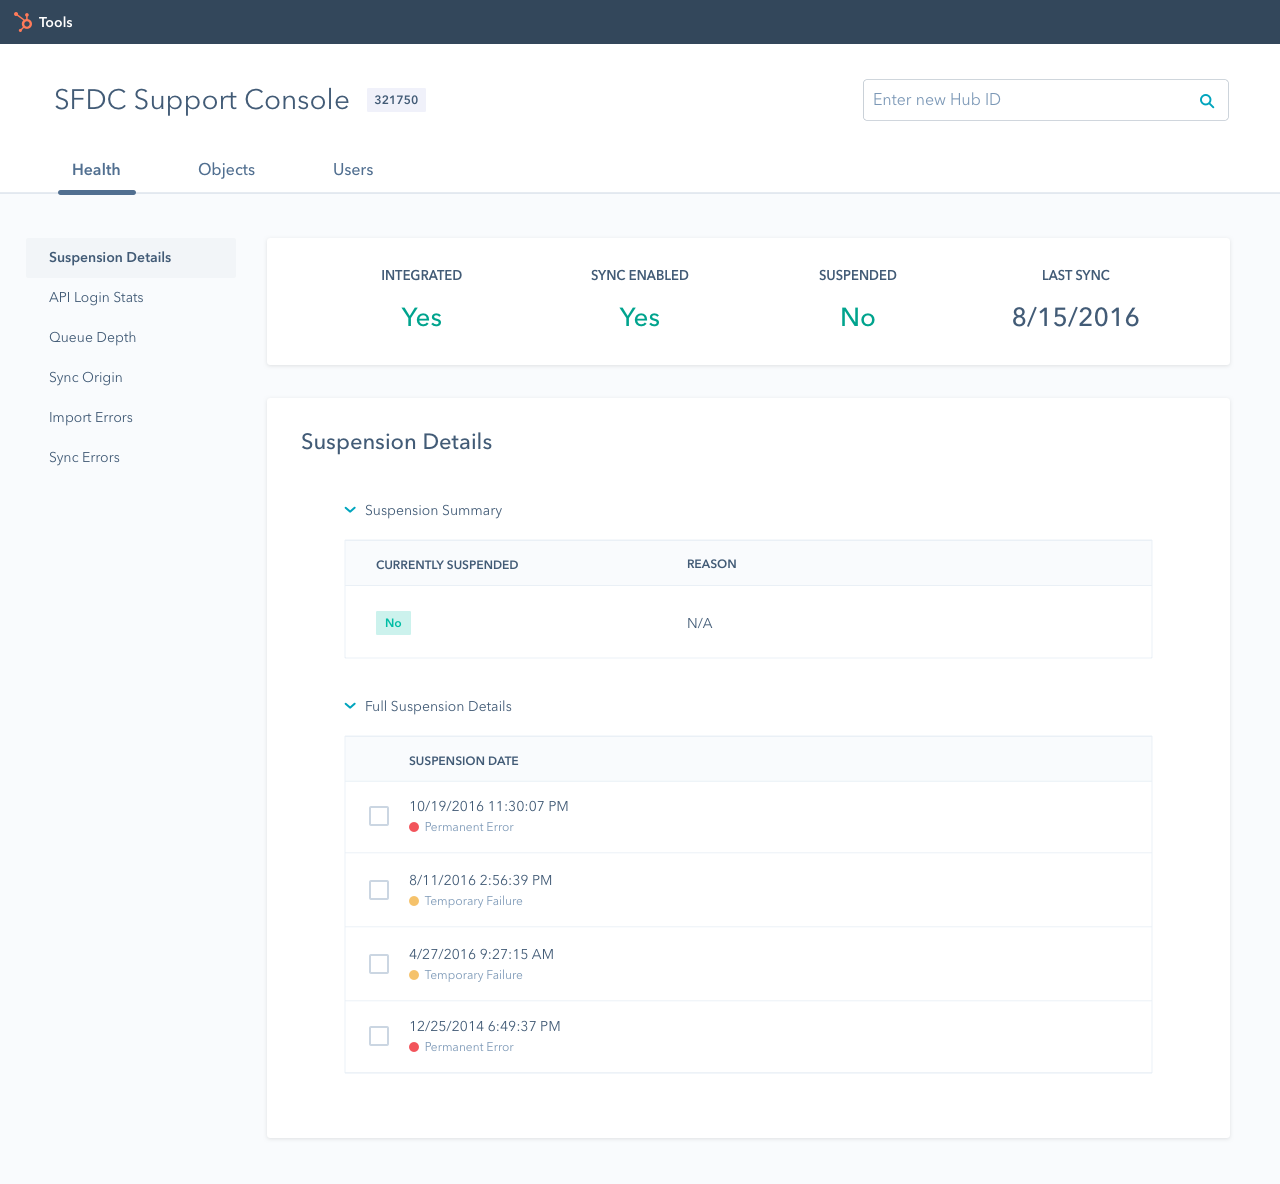Click the N/A reason value

[699, 623]
